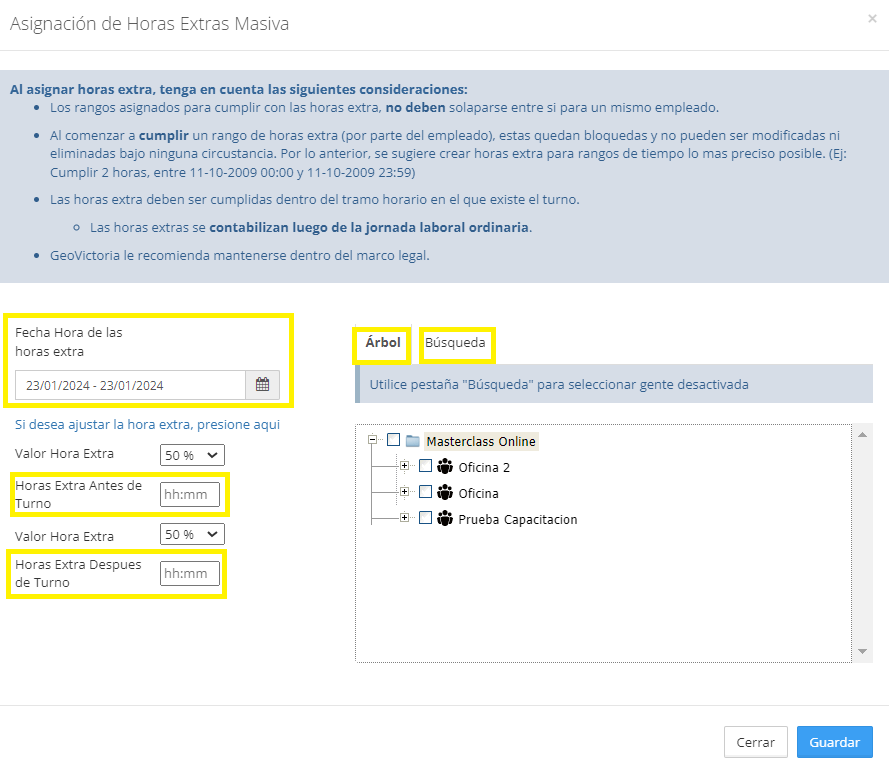Open the calendar date picker icon
Image resolution: width=890 pixels, height=778 pixels.
pyautogui.click(x=262, y=385)
